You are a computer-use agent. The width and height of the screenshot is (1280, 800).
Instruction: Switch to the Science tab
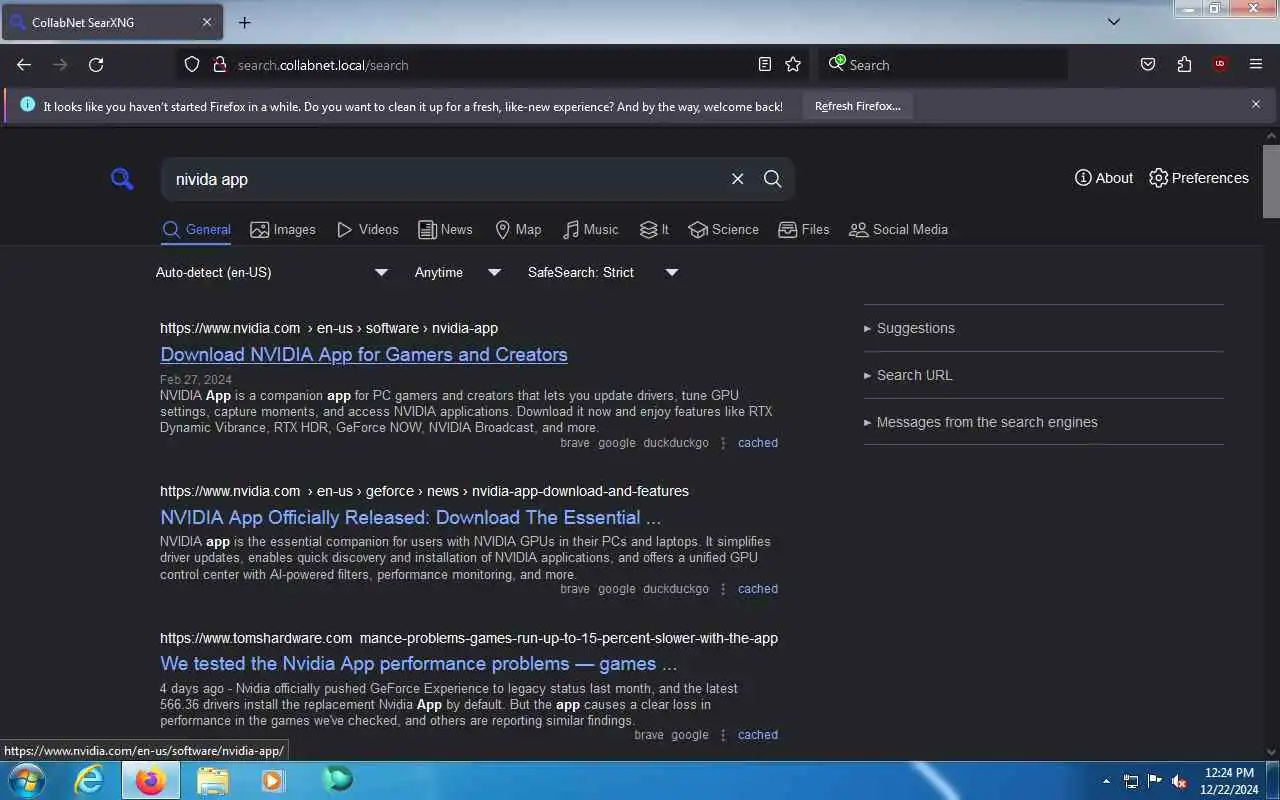click(724, 229)
